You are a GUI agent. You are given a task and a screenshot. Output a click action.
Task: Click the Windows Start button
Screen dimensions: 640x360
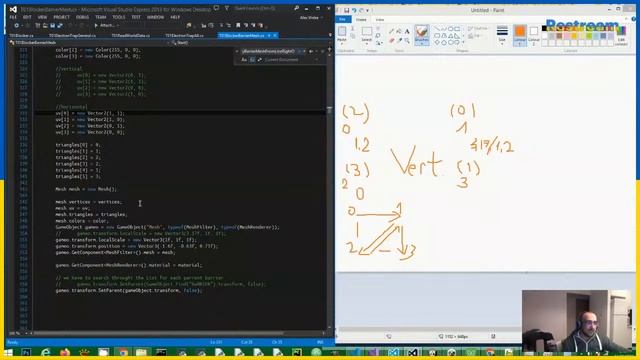[x=8, y=352]
